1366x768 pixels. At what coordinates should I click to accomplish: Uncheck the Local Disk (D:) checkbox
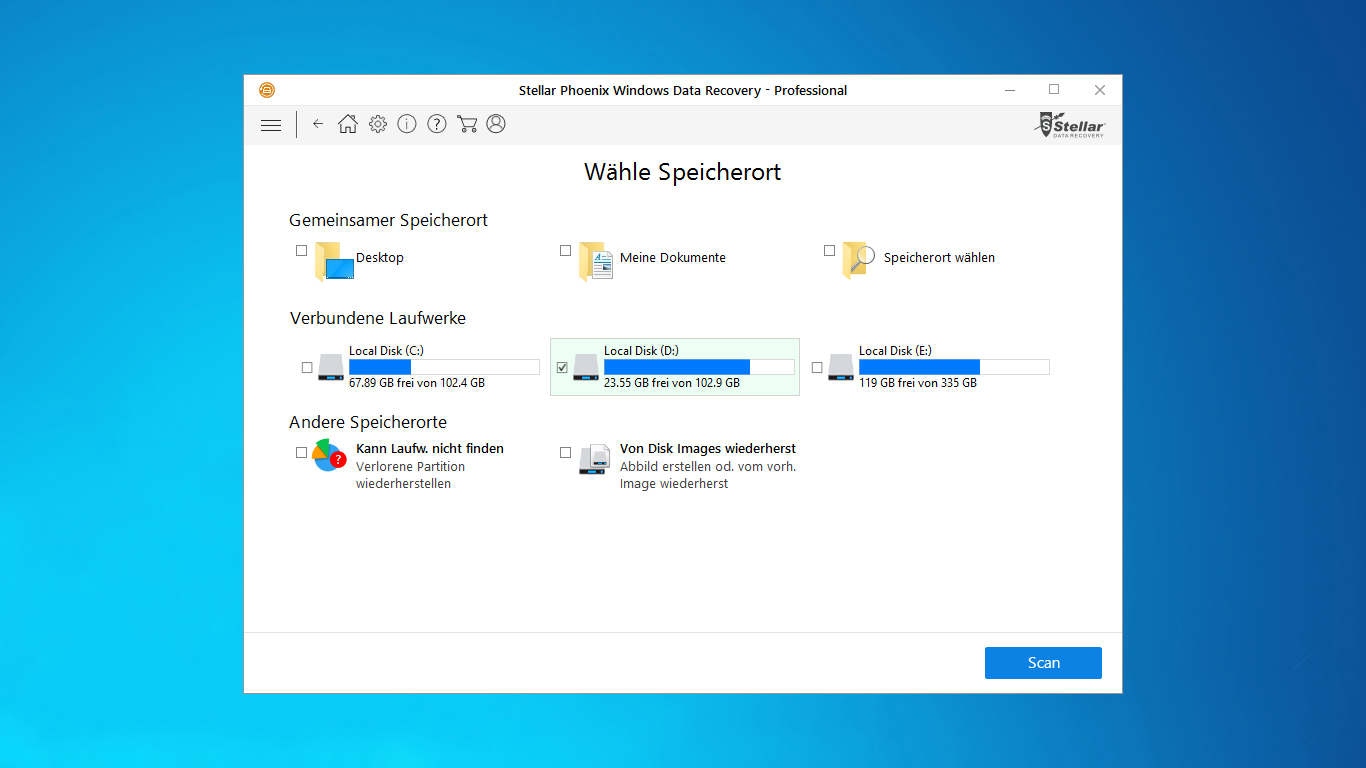[x=562, y=368]
